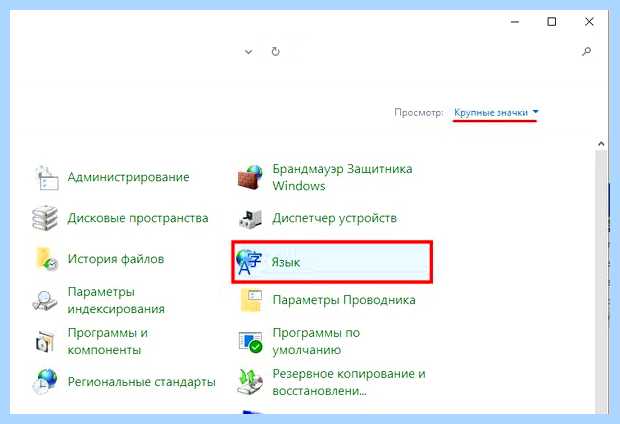Click the Язык globe-letter icon
Screen dimensions: 620x424
(249, 262)
